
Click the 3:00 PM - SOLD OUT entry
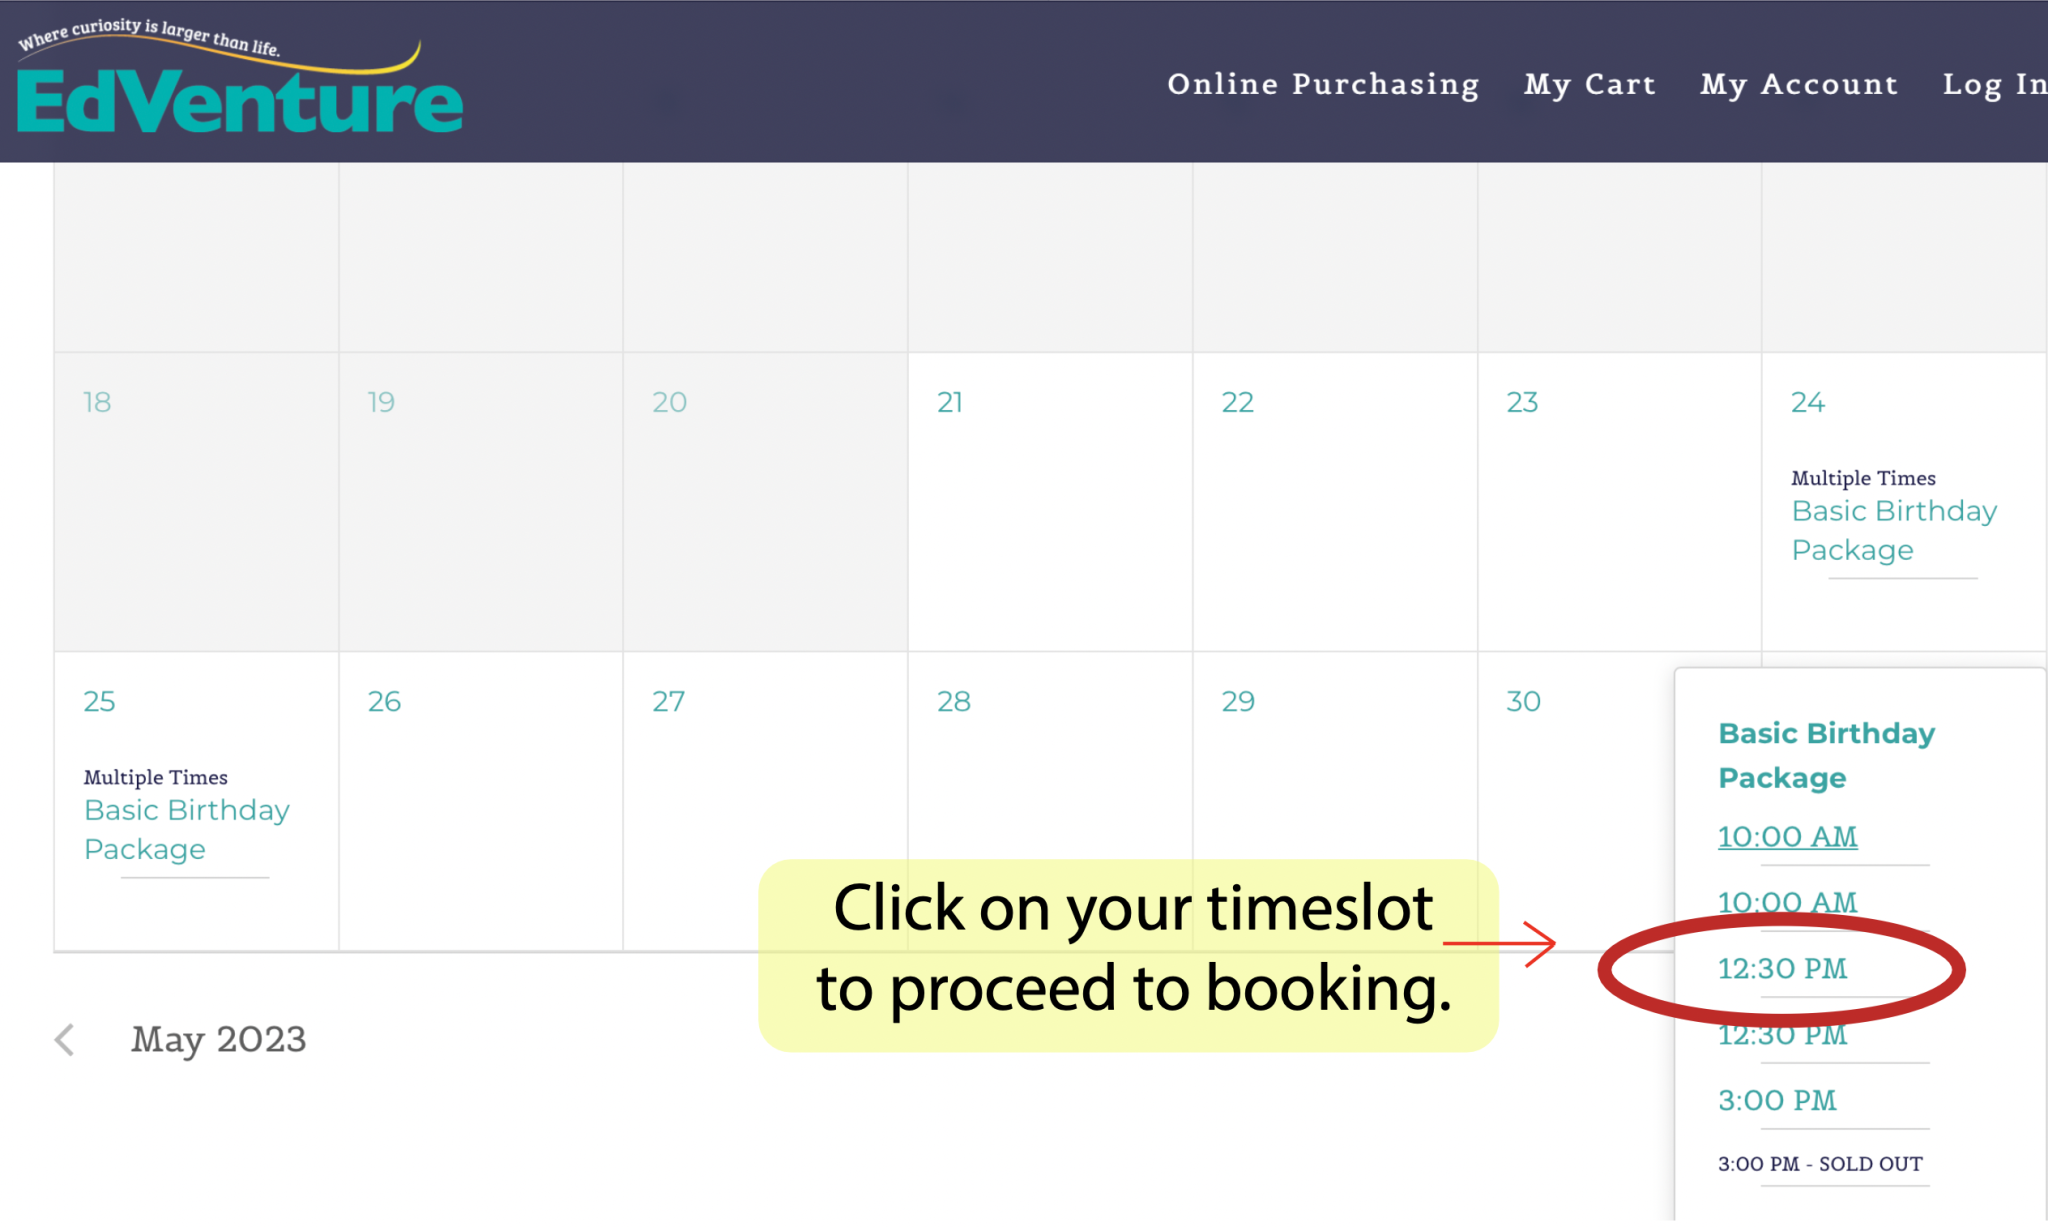point(1819,1164)
